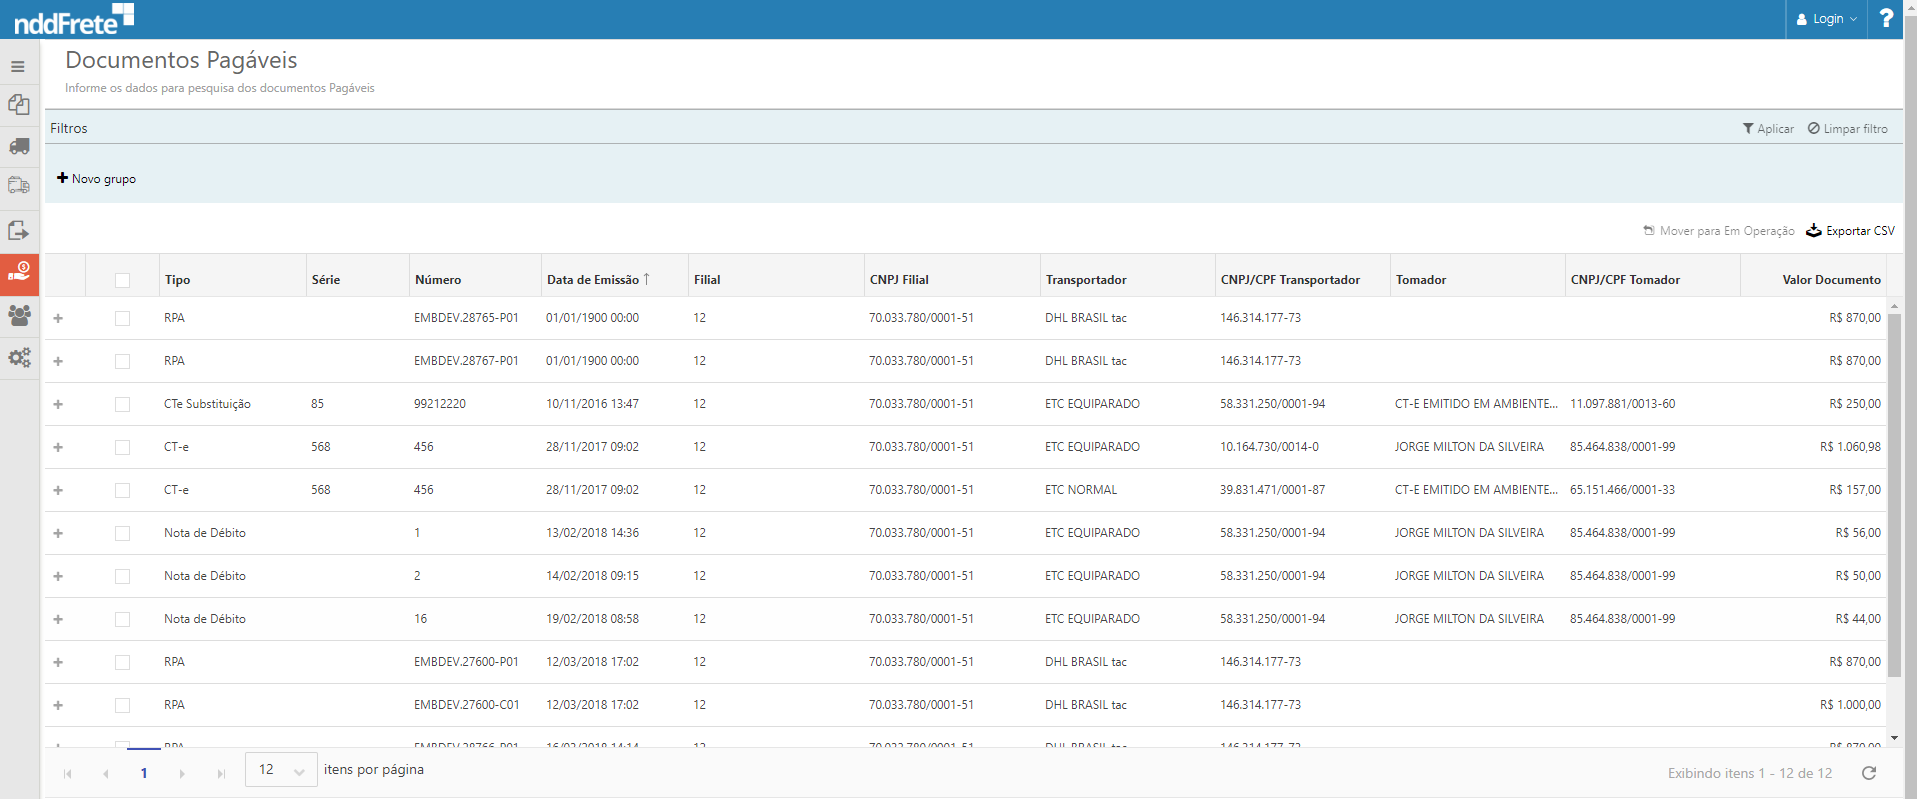Add a Novo grupo filter

[x=97, y=179]
